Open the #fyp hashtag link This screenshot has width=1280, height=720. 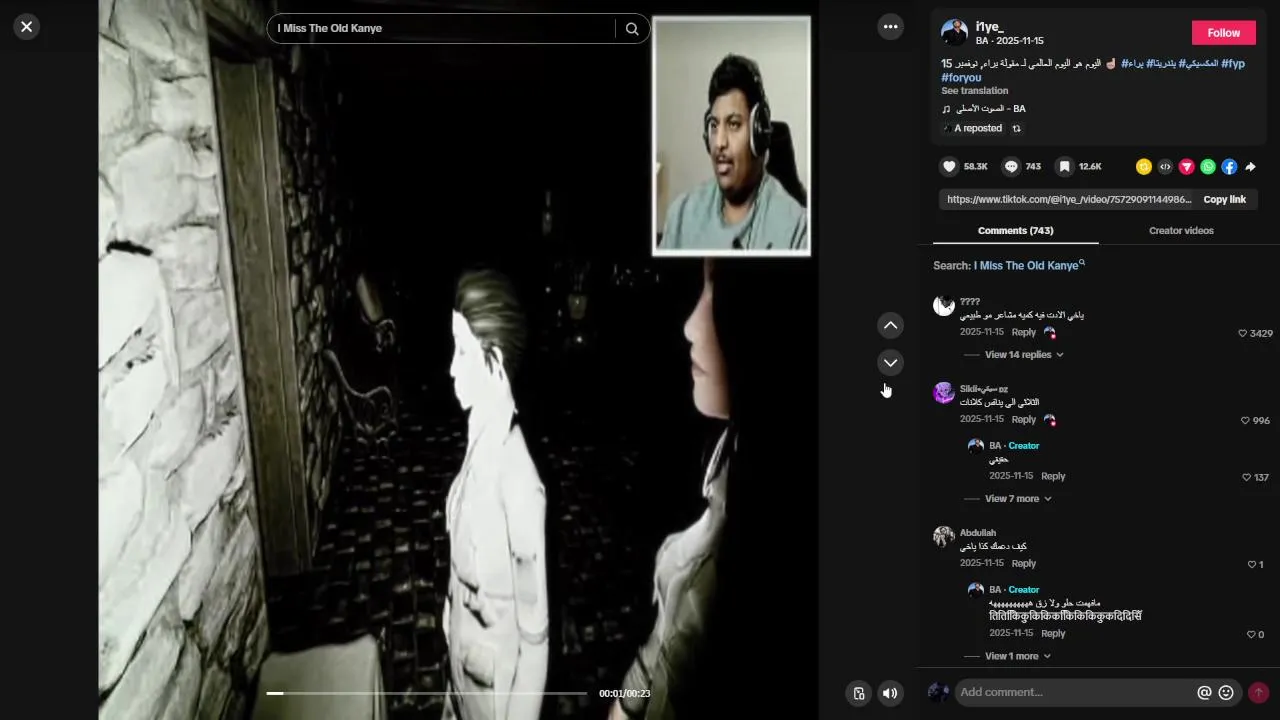[x=1233, y=63]
